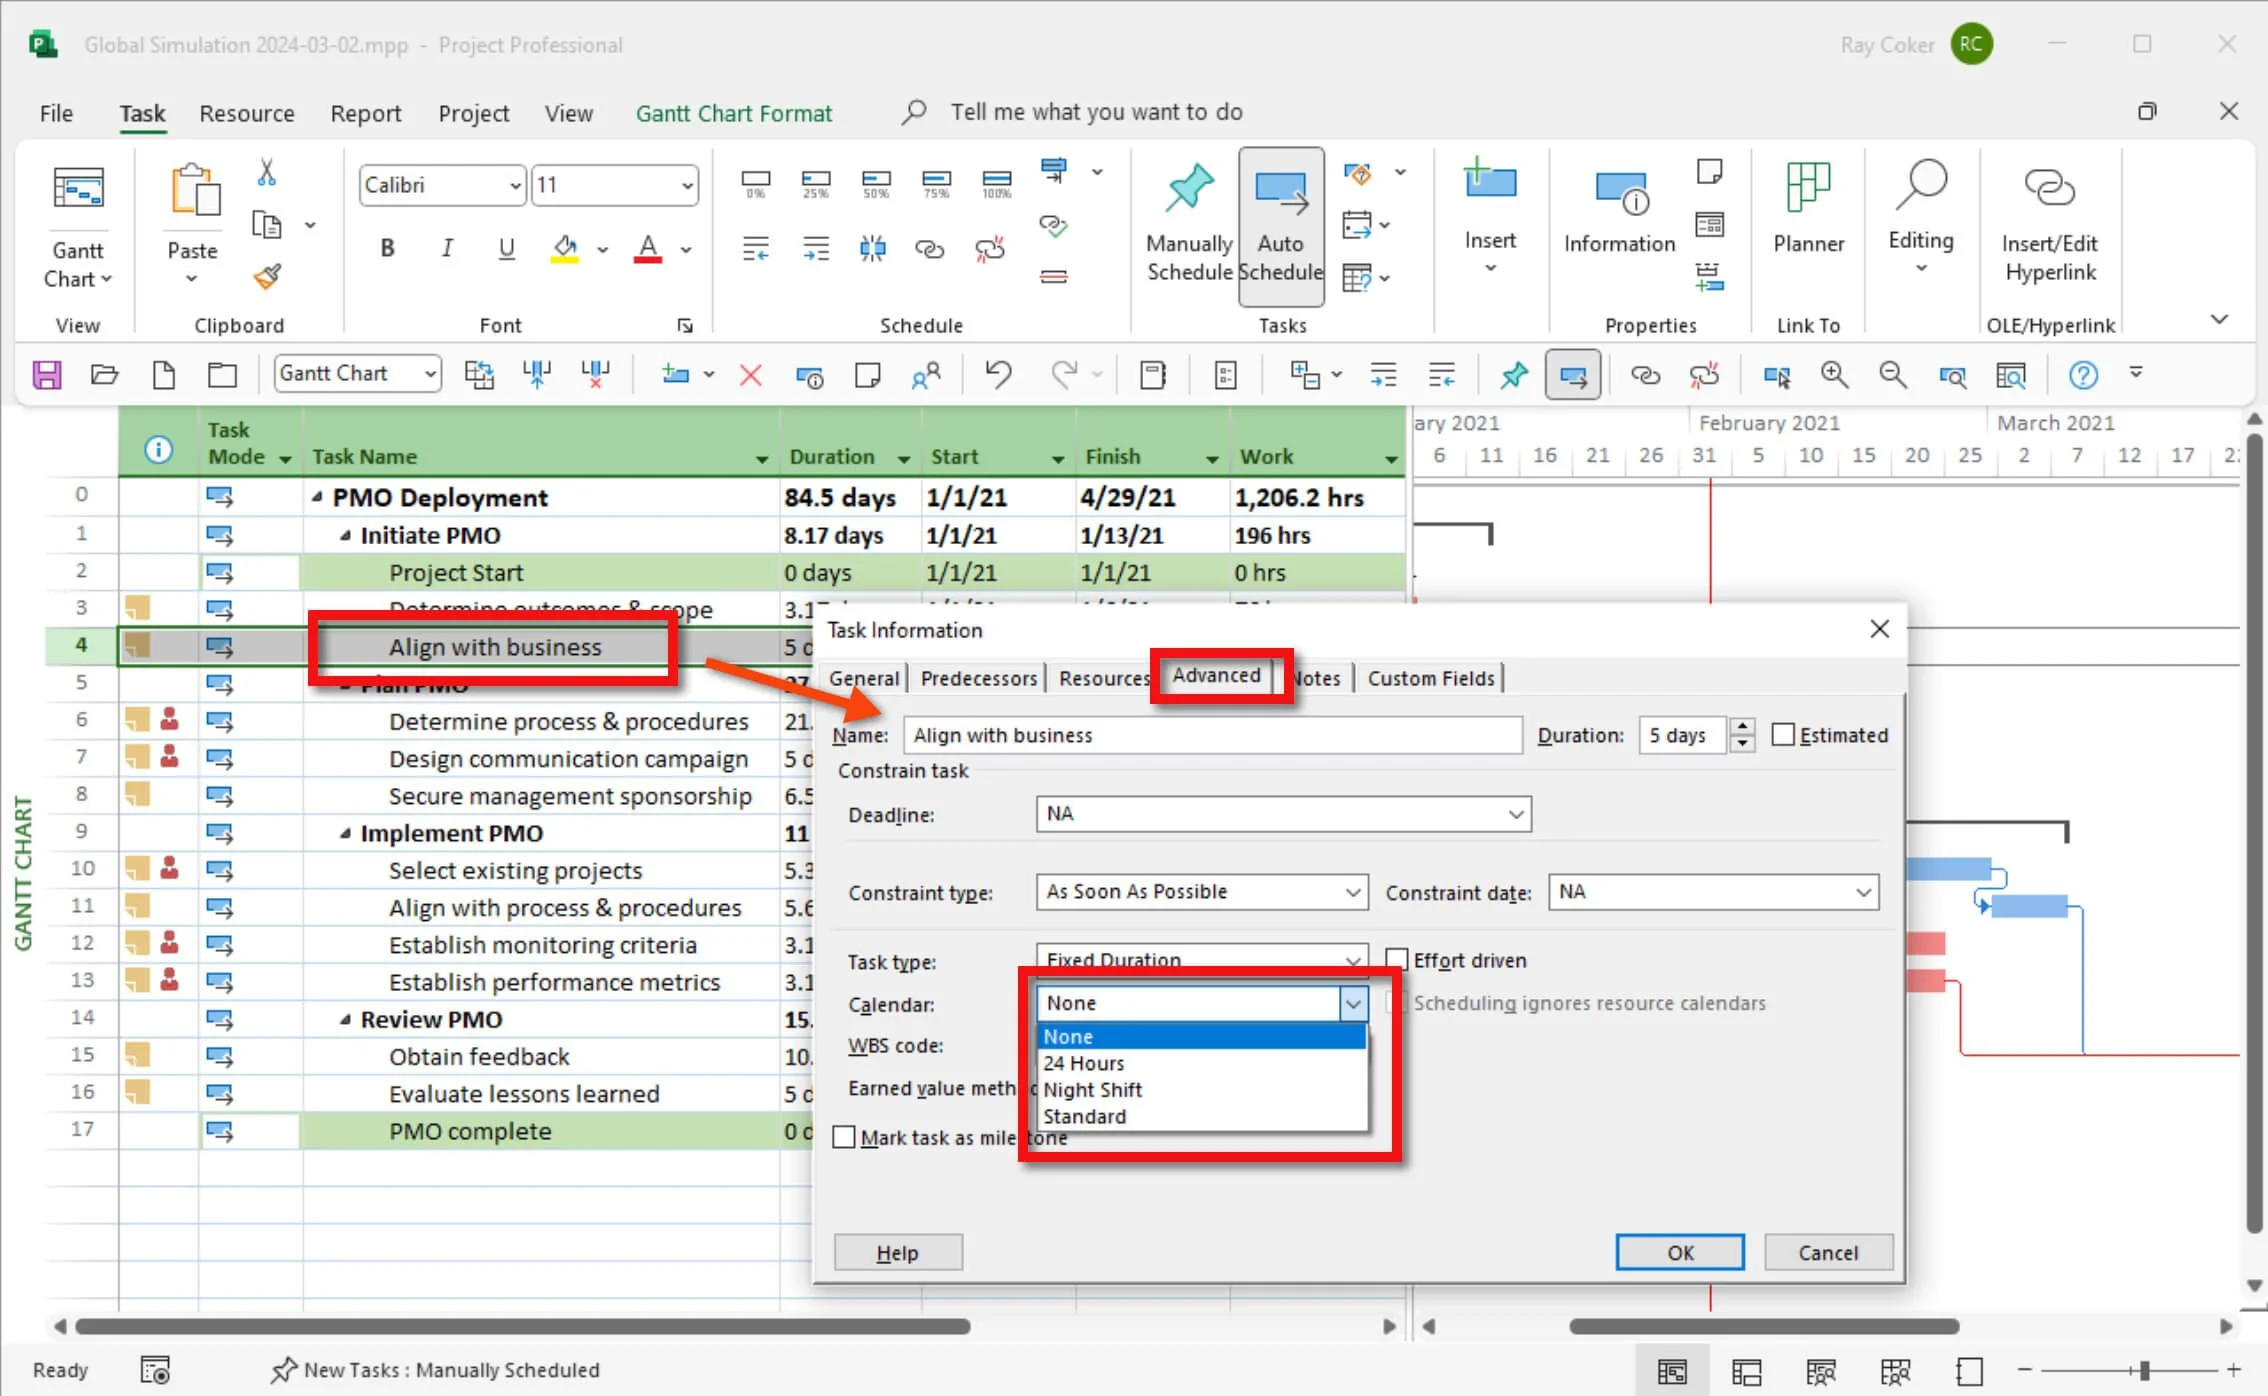Viewport: 2268px width, 1396px height.
Task: Click the red X delete icon in toolbar
Action: (x=751, y=375)
